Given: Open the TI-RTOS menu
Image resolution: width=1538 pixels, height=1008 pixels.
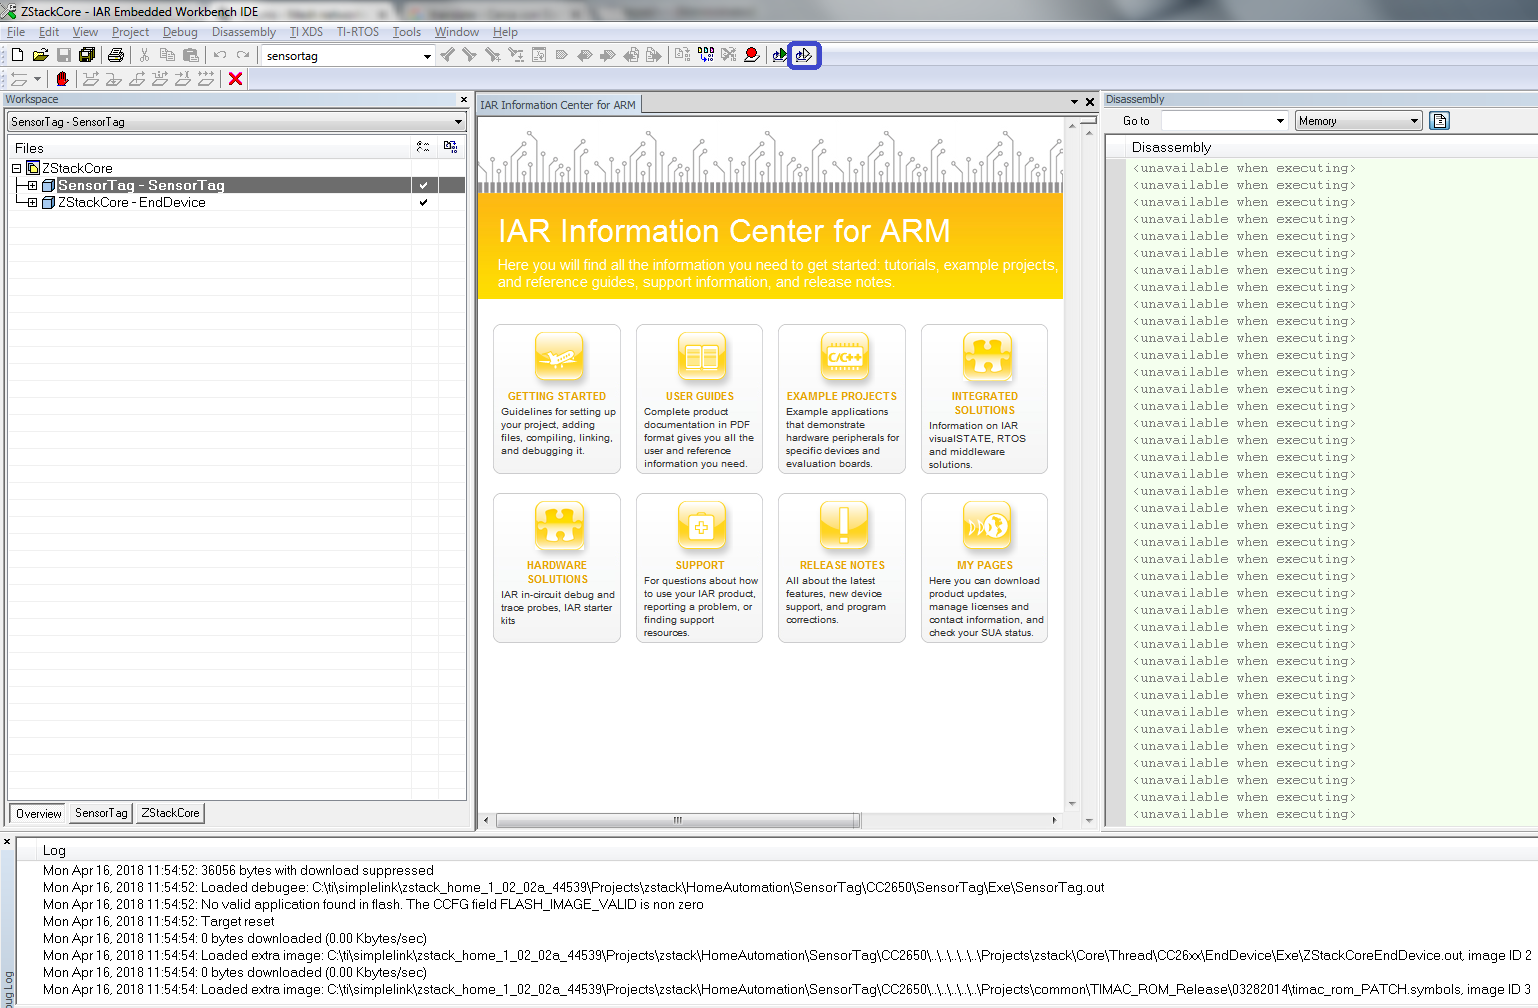Looking at the screenshot, I should pyautogui.click(x=358, y=32).
